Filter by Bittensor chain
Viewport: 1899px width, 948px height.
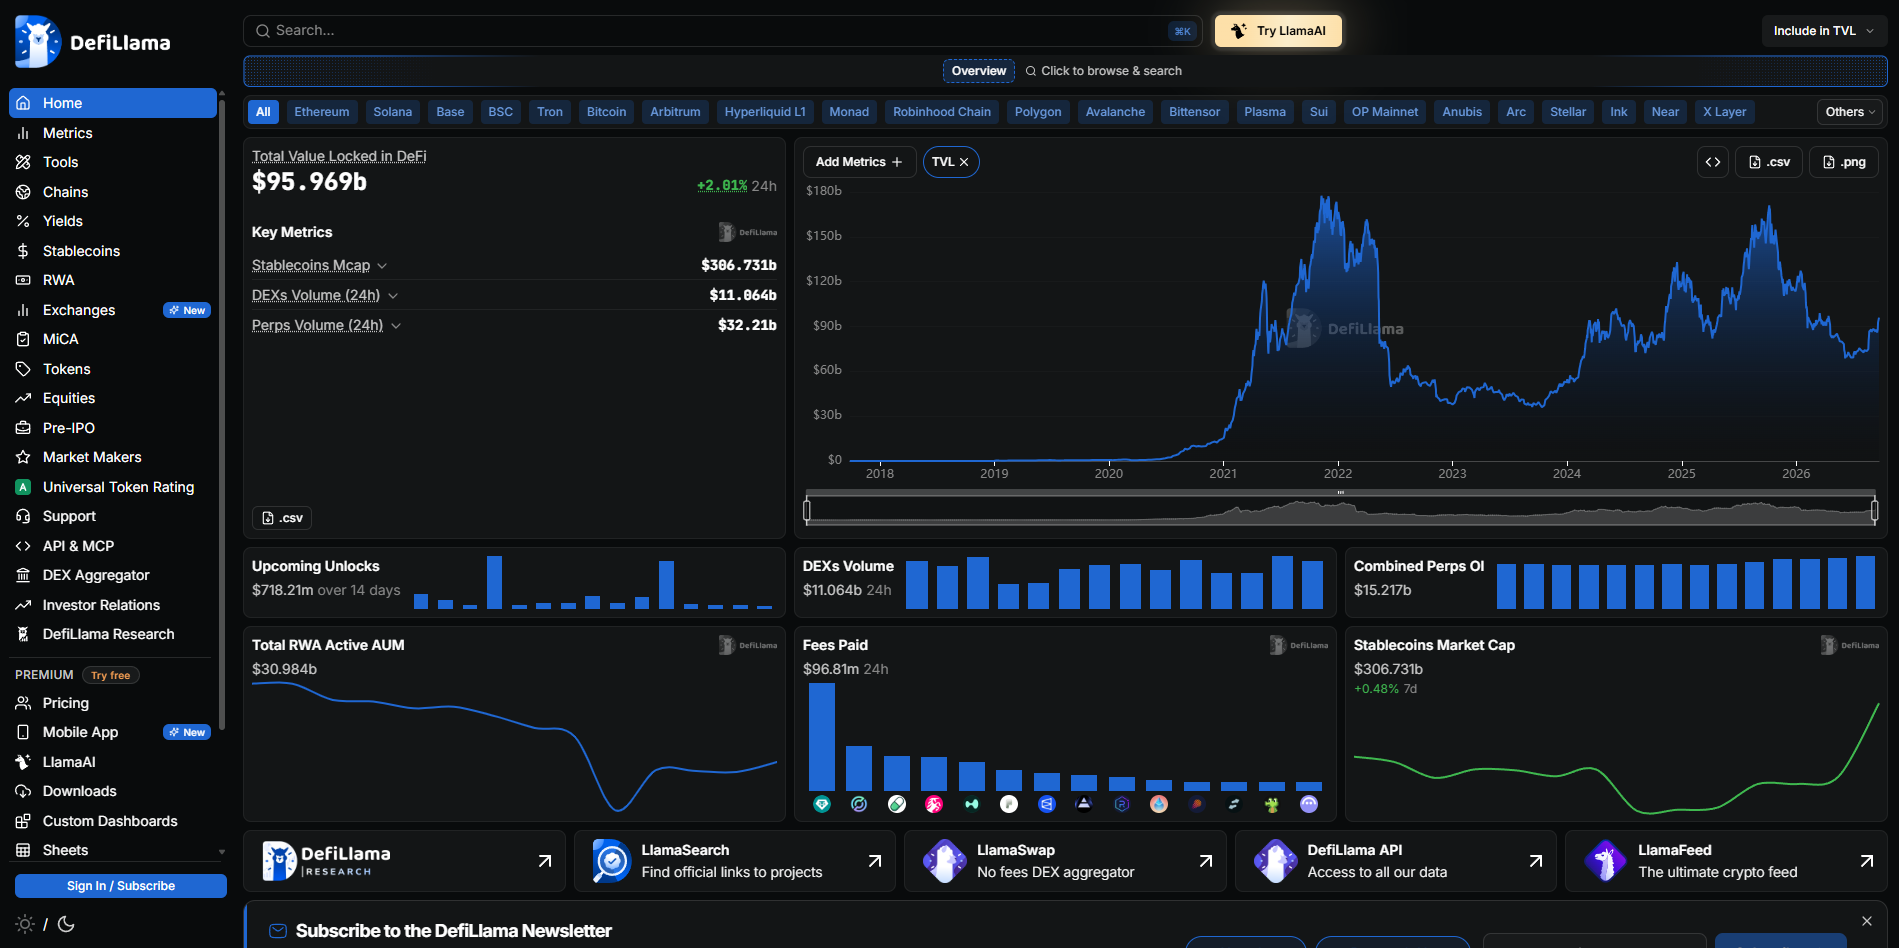1195,112
